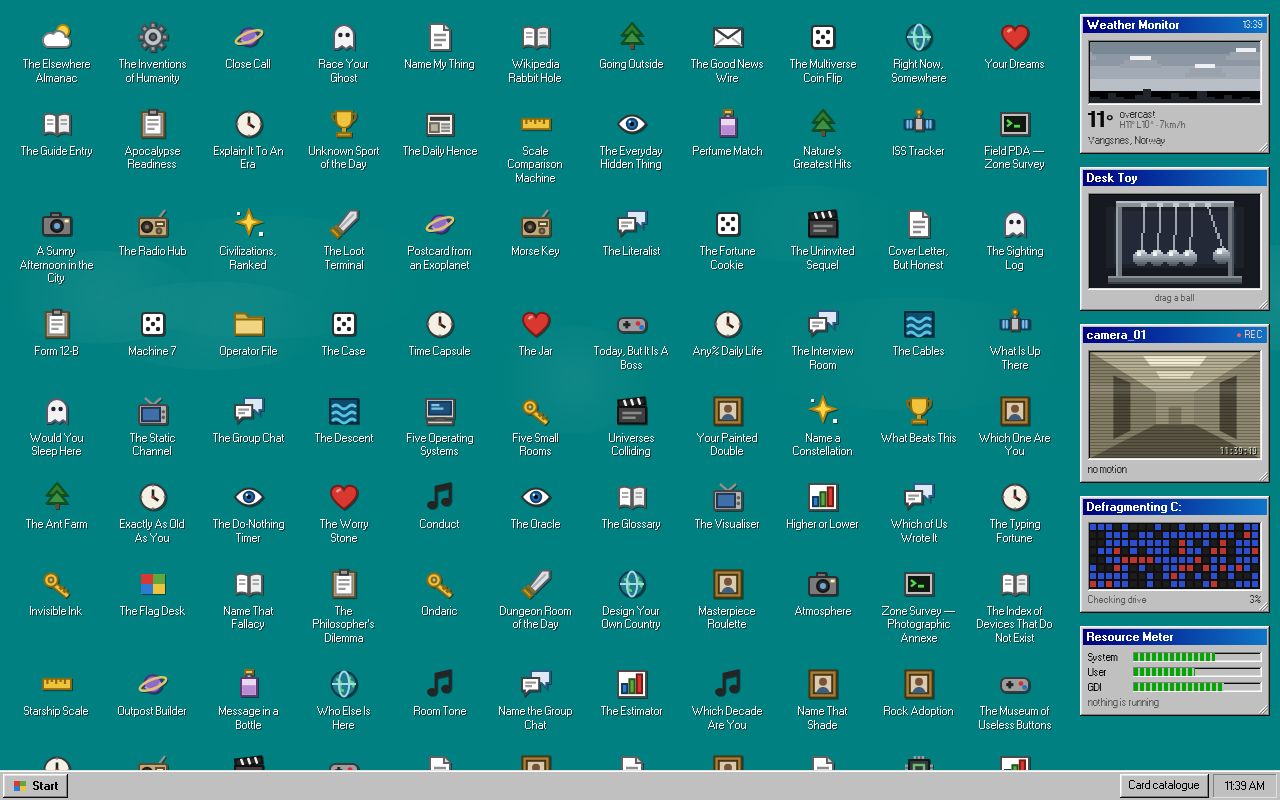The height and width of the screenshot is (800, 1280).
Task: Open Five Small Rooms key icon
Action: tap(536, 412)
